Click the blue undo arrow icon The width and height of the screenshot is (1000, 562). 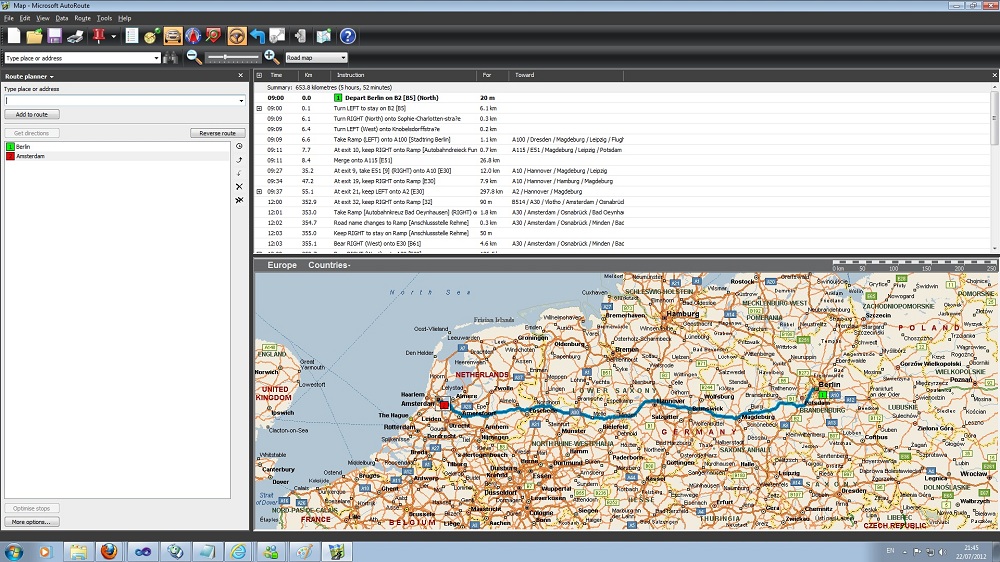(258, 36)
